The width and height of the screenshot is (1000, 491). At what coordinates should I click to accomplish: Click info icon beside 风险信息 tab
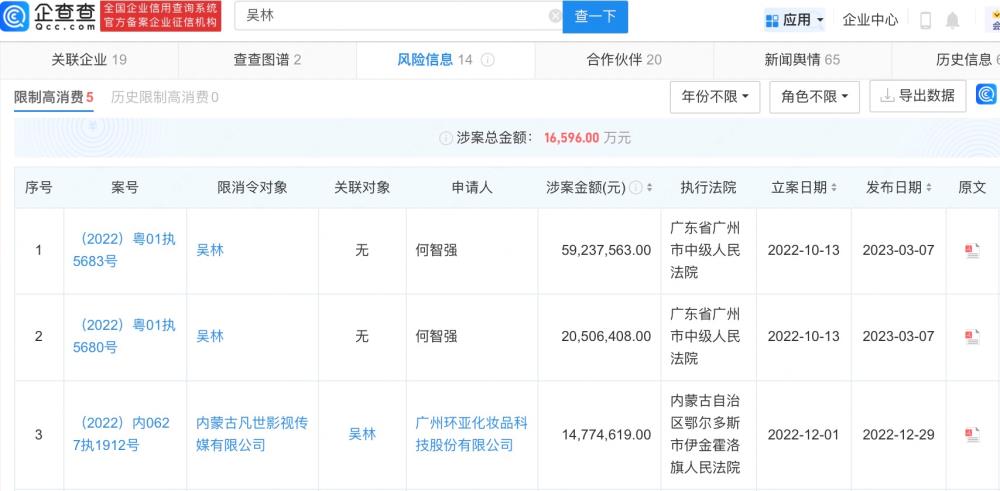488,60
